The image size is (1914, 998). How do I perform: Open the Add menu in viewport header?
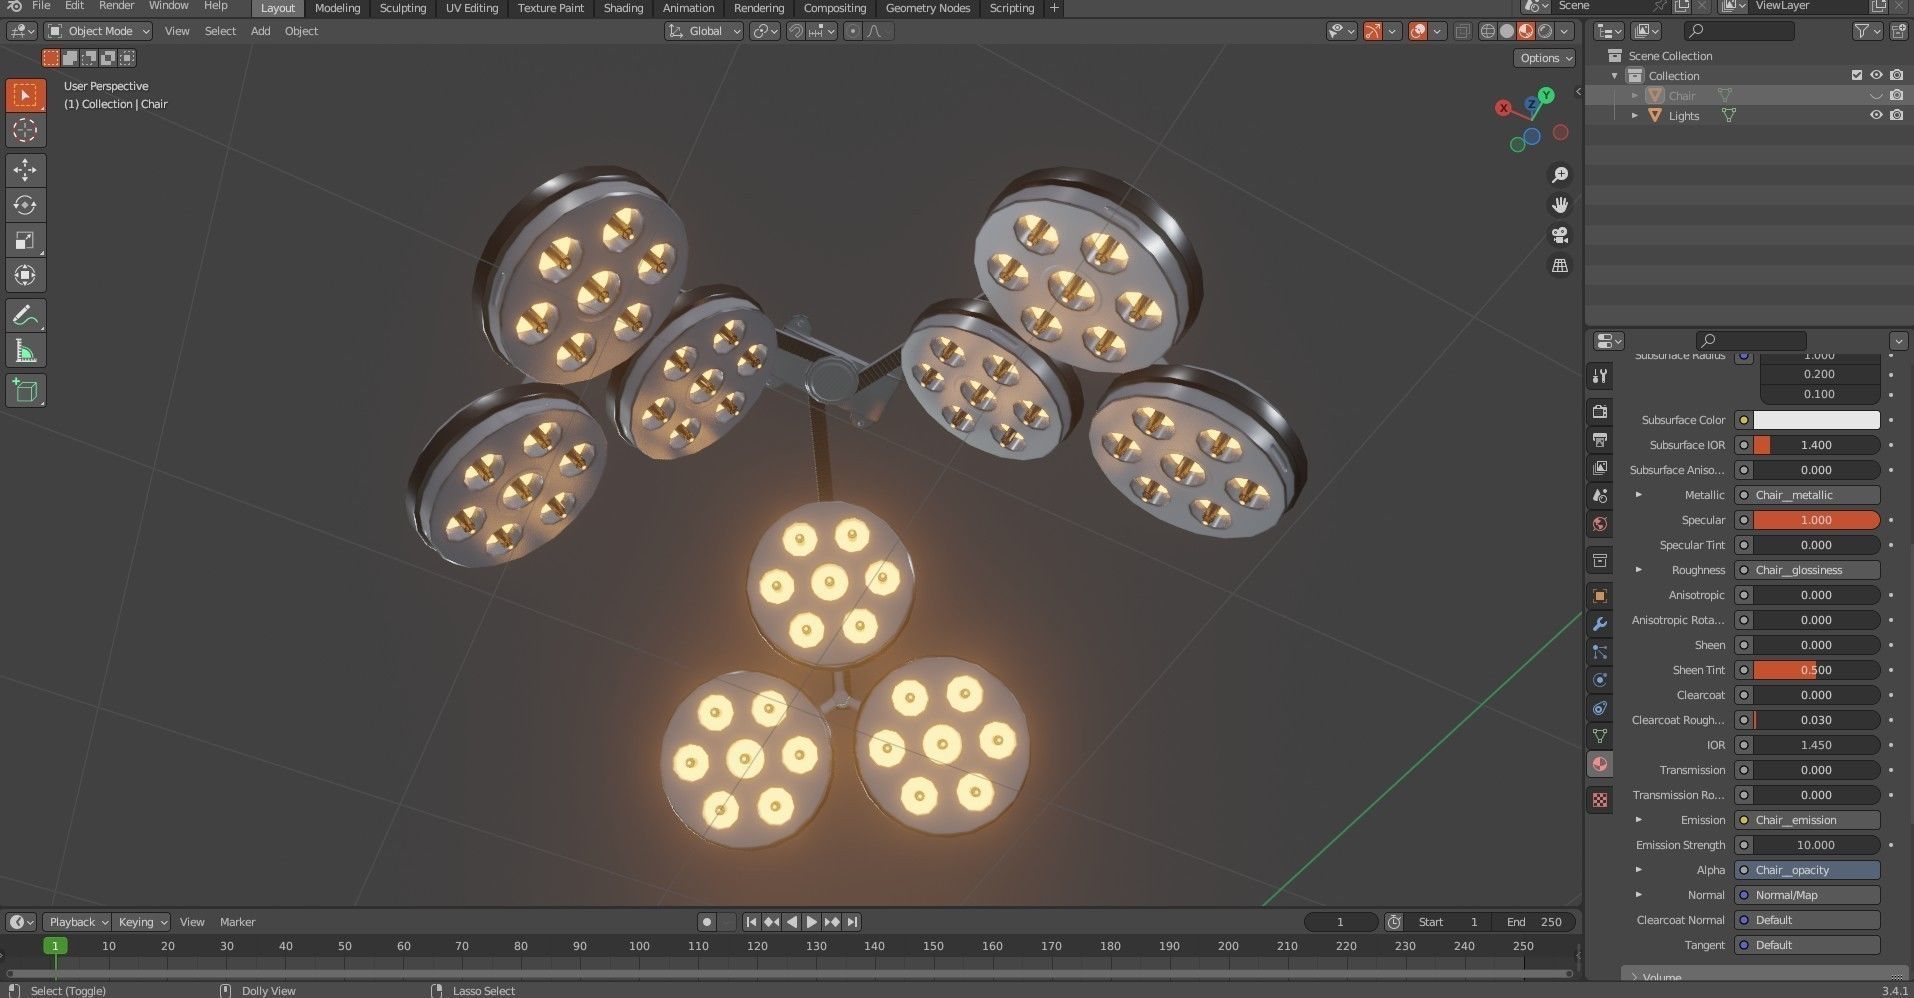click(260, 31)
